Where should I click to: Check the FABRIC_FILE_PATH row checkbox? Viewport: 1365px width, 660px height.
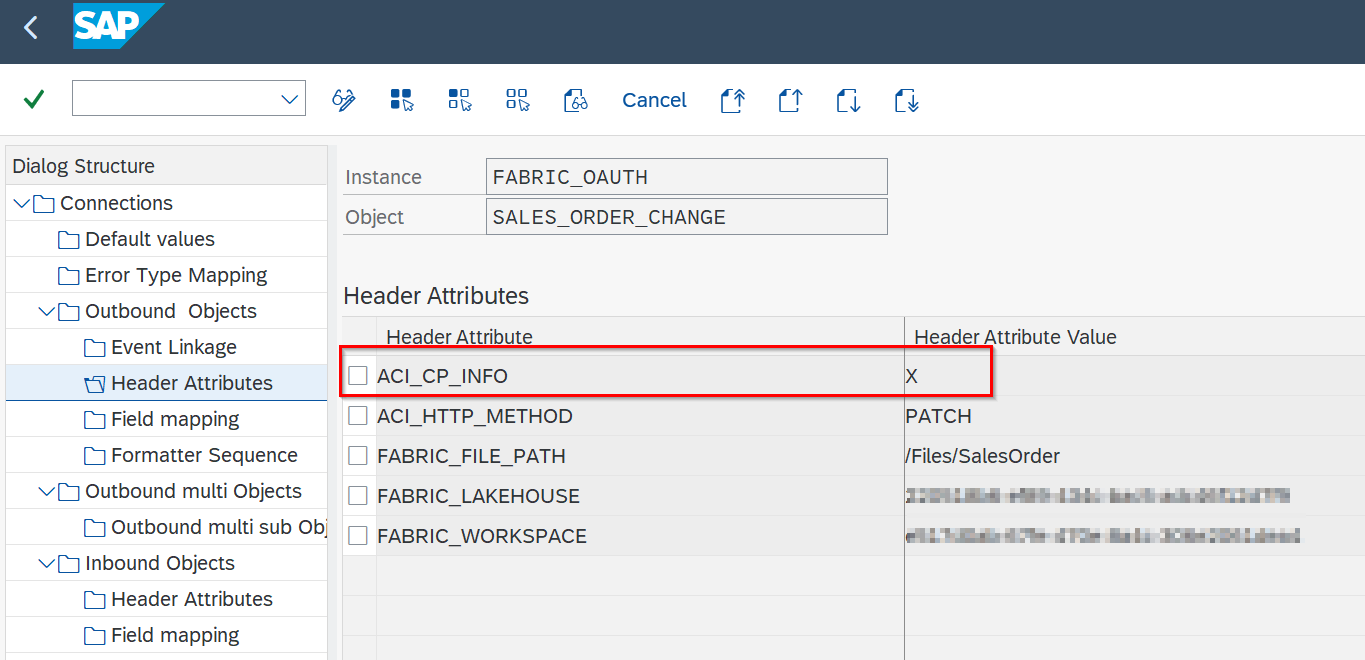pyautogui.click(x=358, y=456)
